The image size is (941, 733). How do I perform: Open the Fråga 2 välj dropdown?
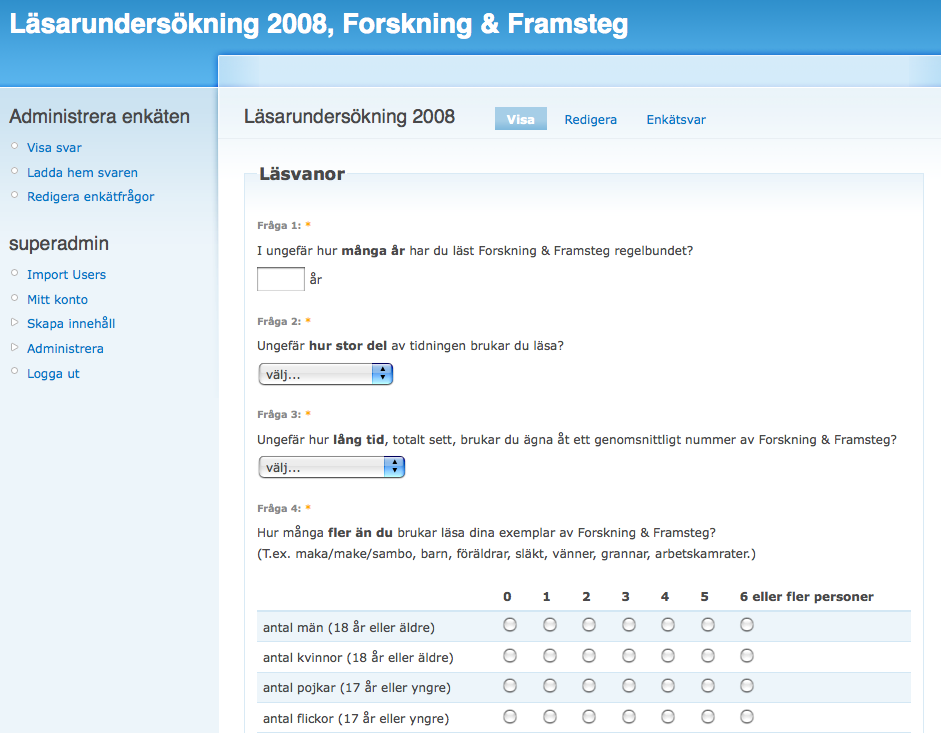coord(325,374)
